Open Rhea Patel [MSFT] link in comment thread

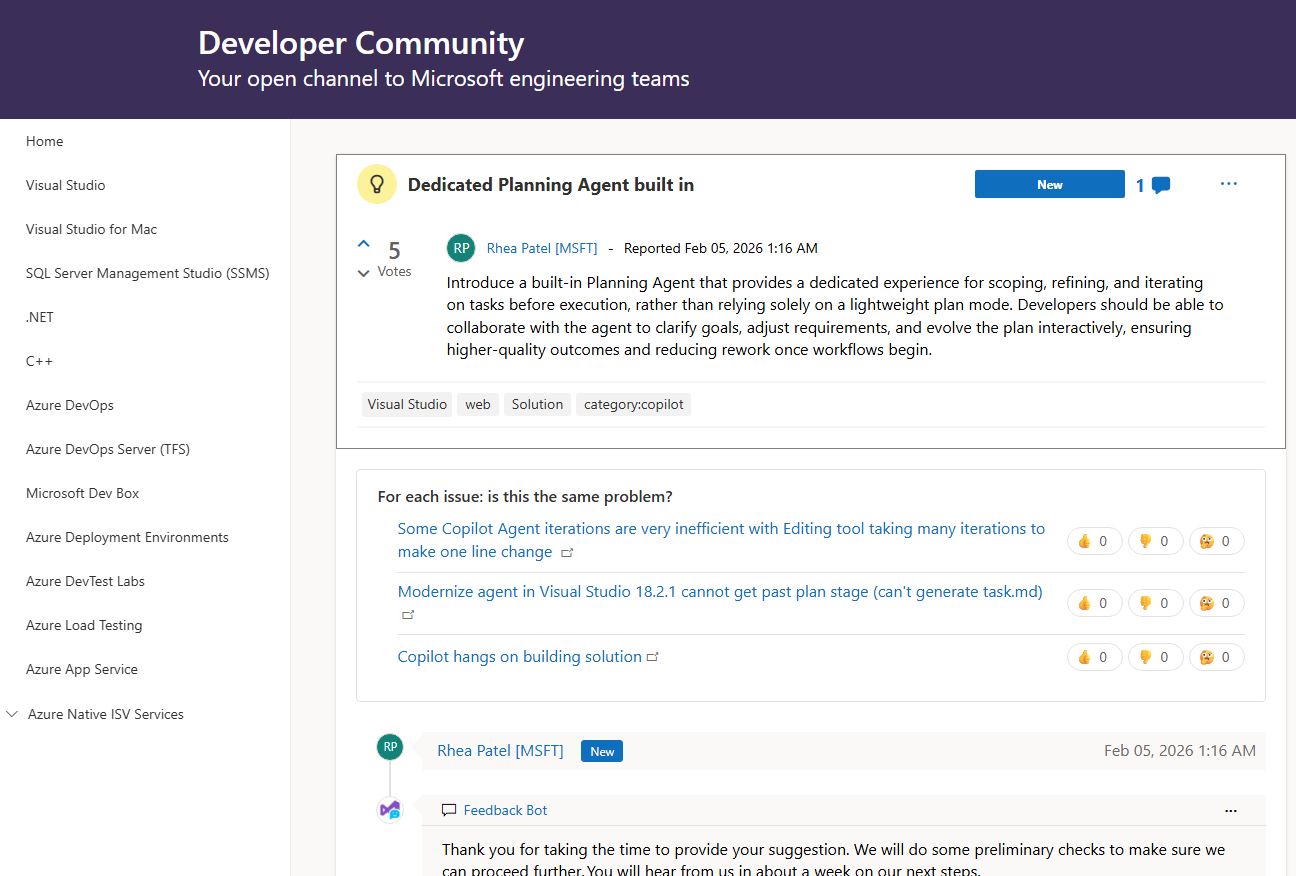point(501,750)
